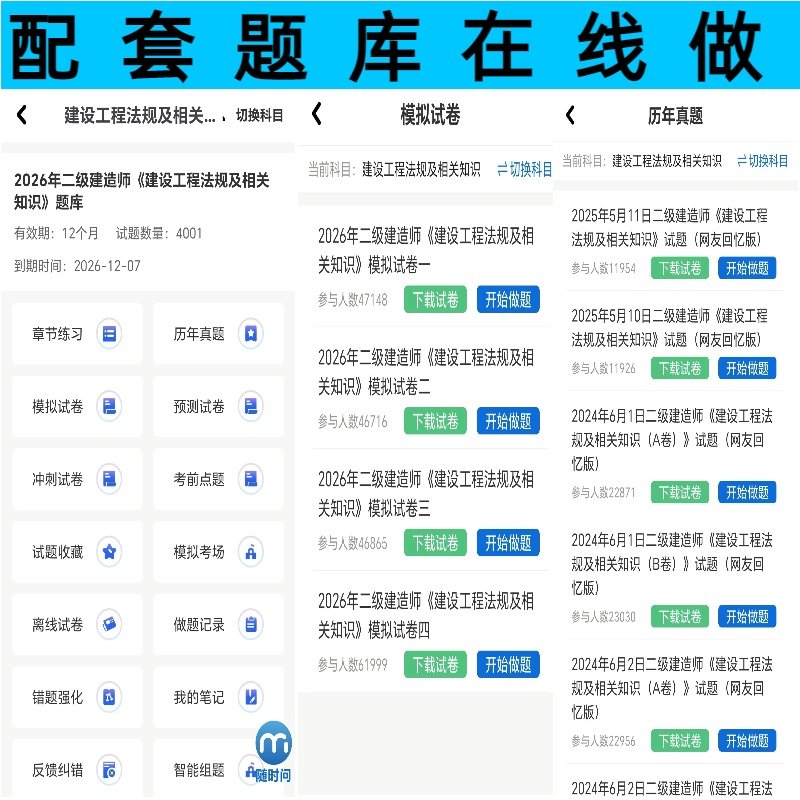Tap the 参与人数61999 count
The width and height of the screenshot is (800, 800).
pyautogui.click(x=353, y=665)
